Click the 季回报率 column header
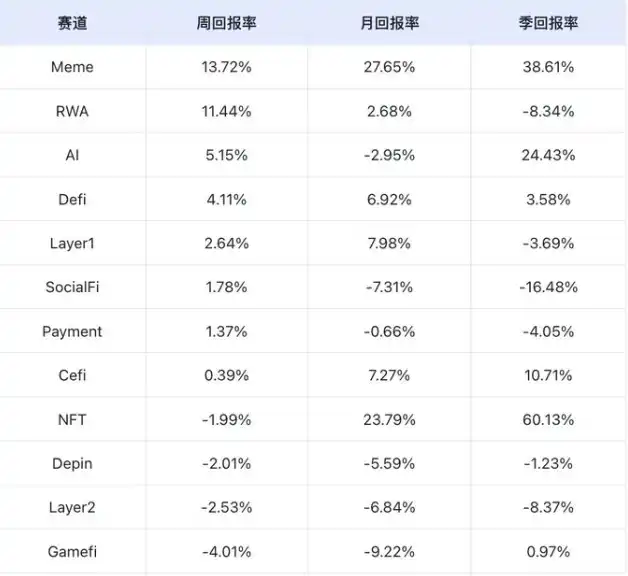Viewport: 628px width, 576px height. pyautogui.click(x=548, y=23)
